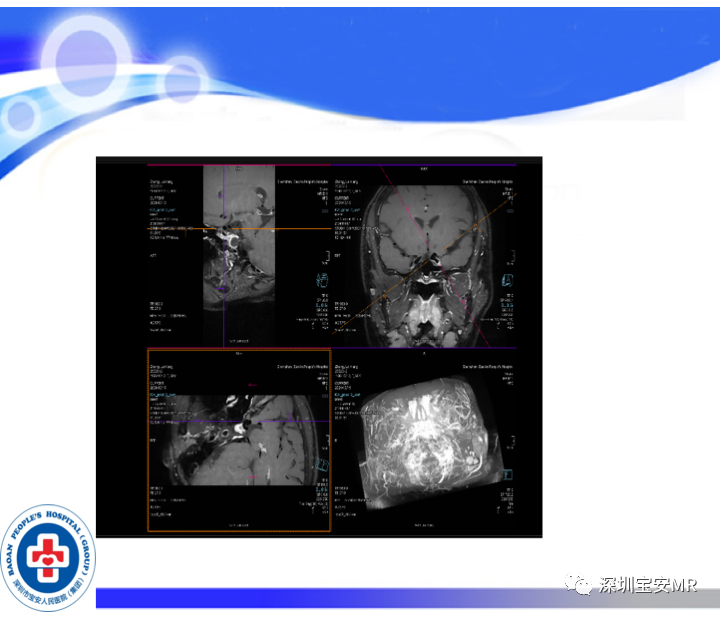This screenshot has height=617, width=720.
Task: Click blue series name in coronal viewport
Action: click(x=348, y=210)
